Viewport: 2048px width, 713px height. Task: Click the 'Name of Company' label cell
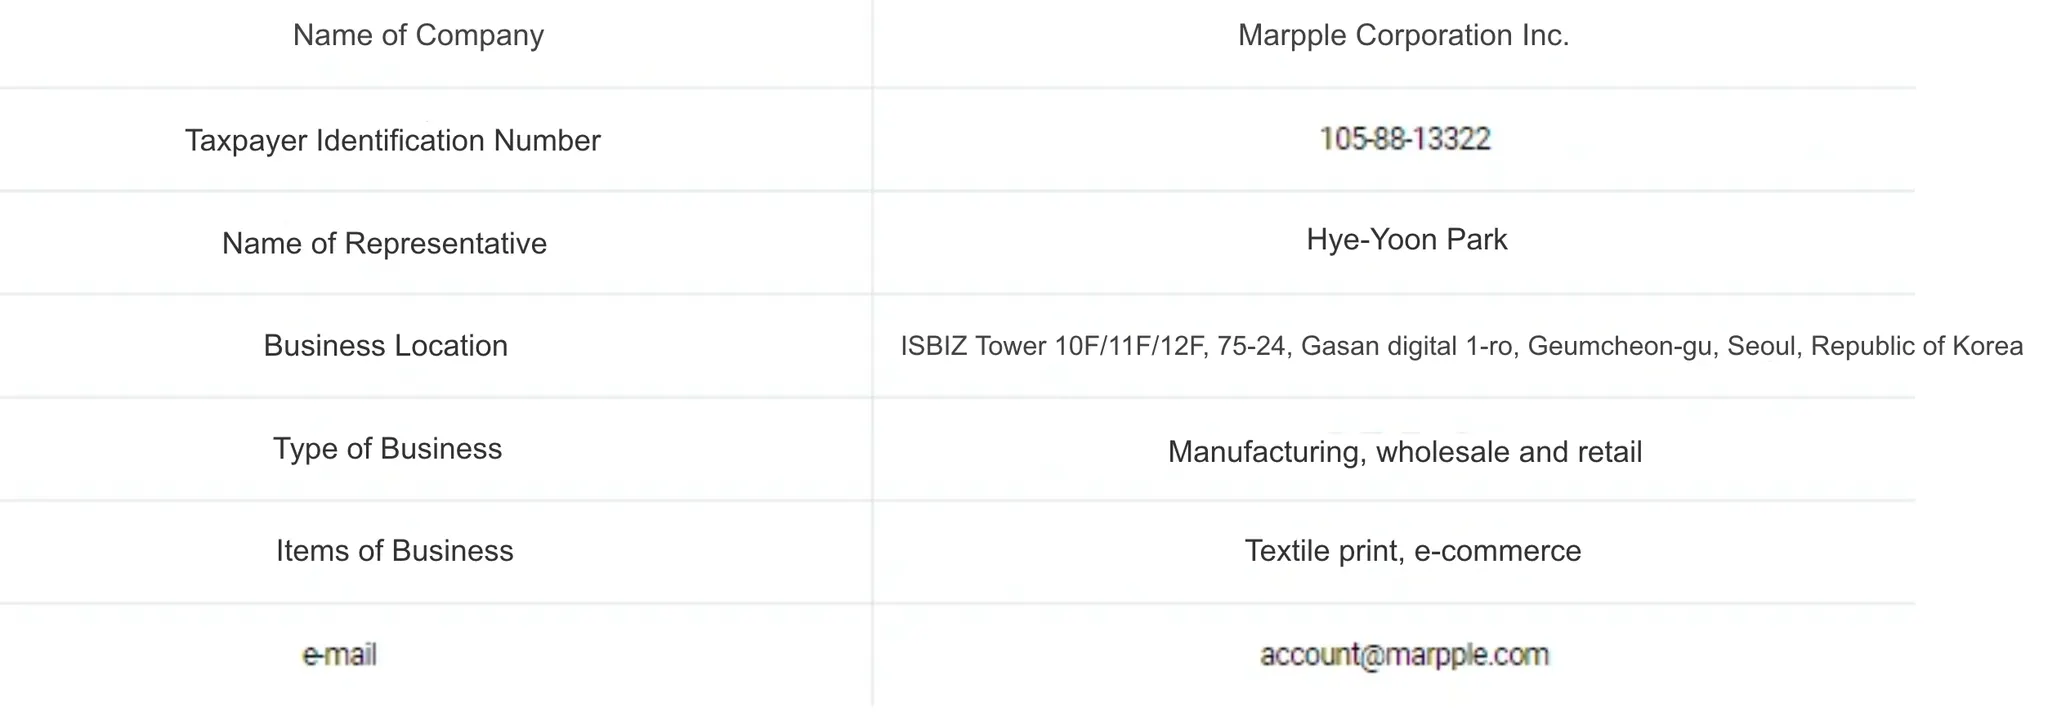418,36
